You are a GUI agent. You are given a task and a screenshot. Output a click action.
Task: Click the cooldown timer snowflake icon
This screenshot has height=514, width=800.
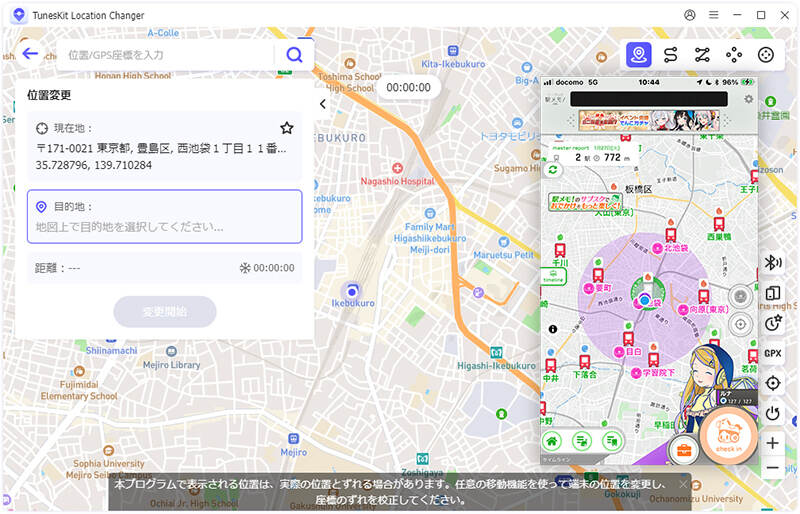(245, 267)
